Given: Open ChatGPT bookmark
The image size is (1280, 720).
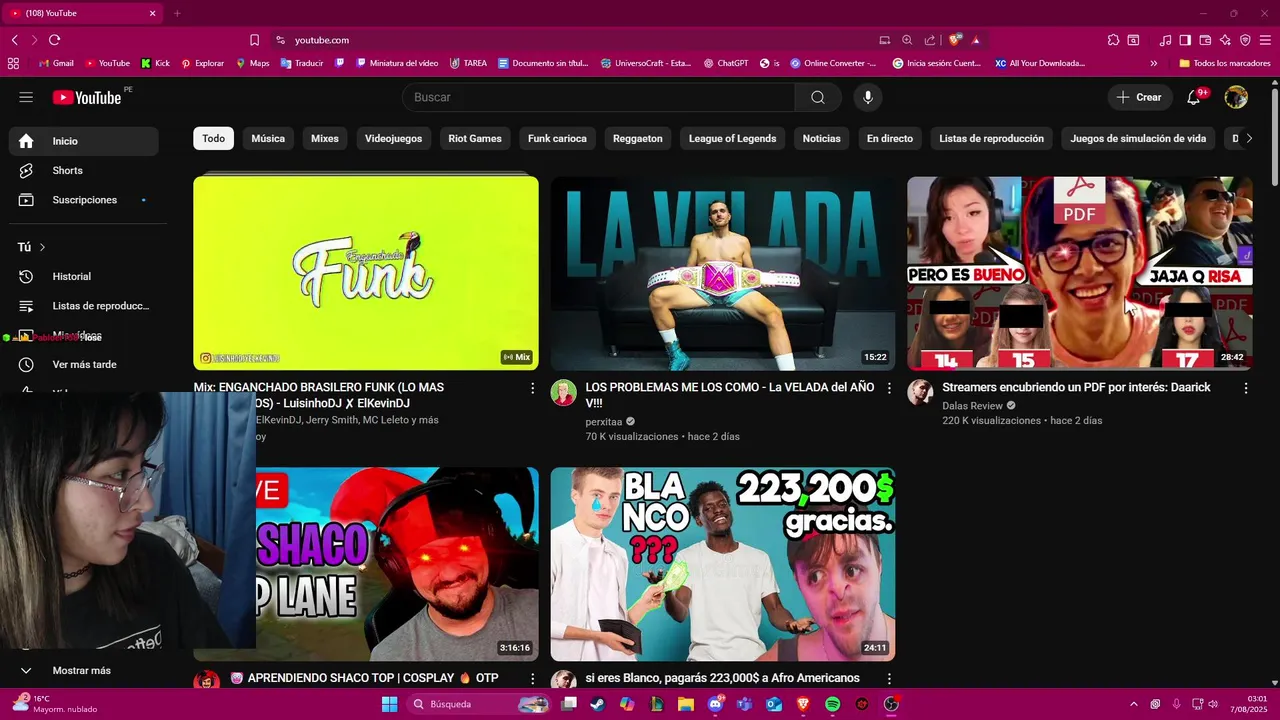Looking at the screenshot, I should pos(726,63).
